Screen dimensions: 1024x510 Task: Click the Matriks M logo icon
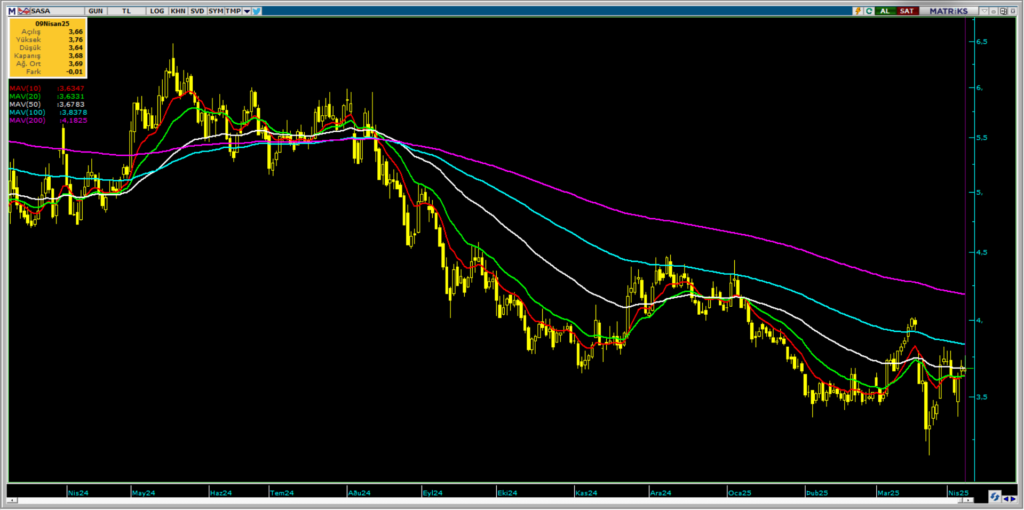tap(12, 10)
